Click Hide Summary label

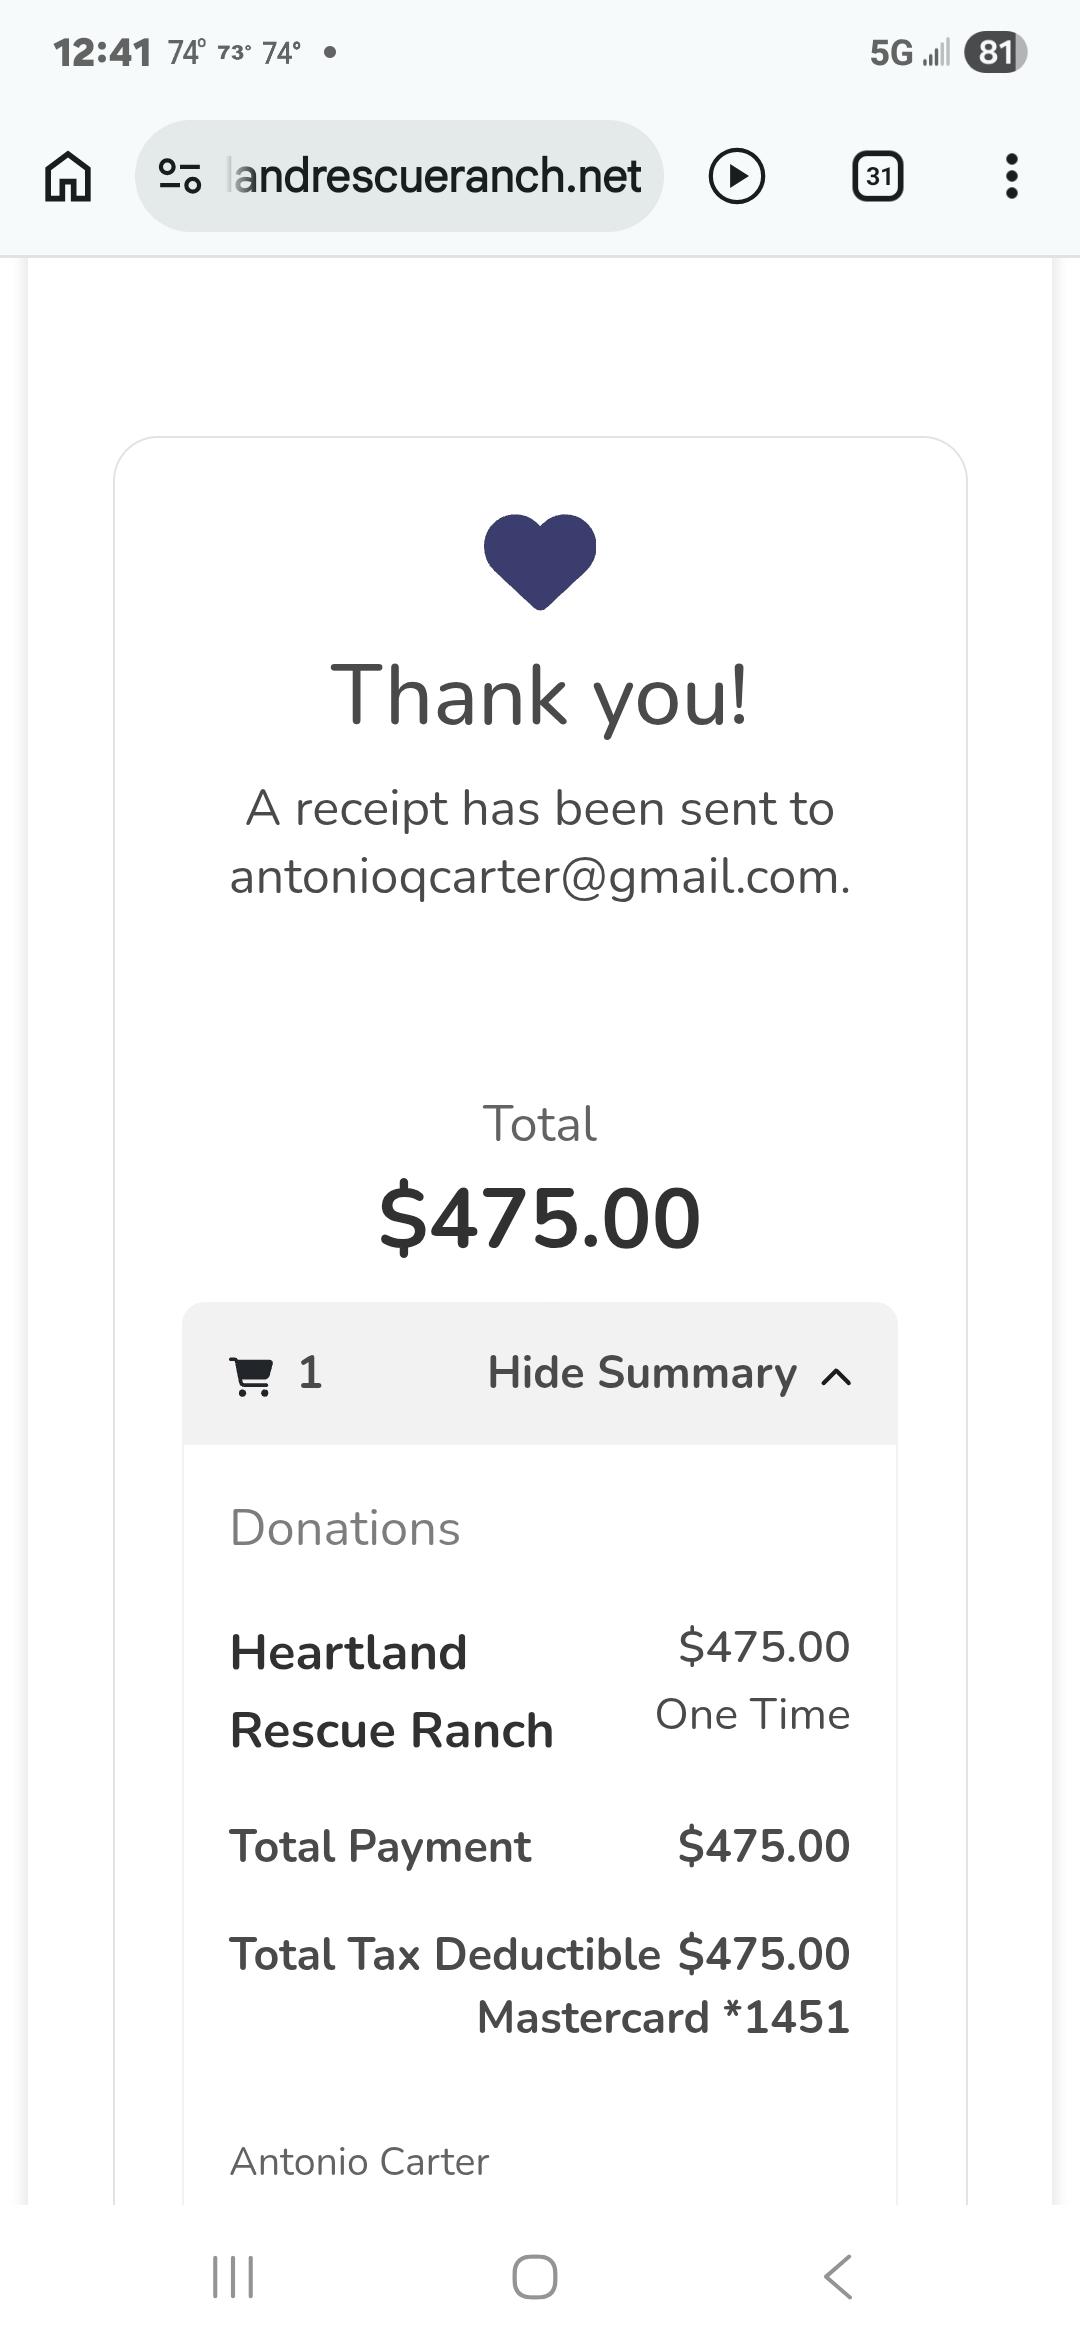tap(642, 1373)
